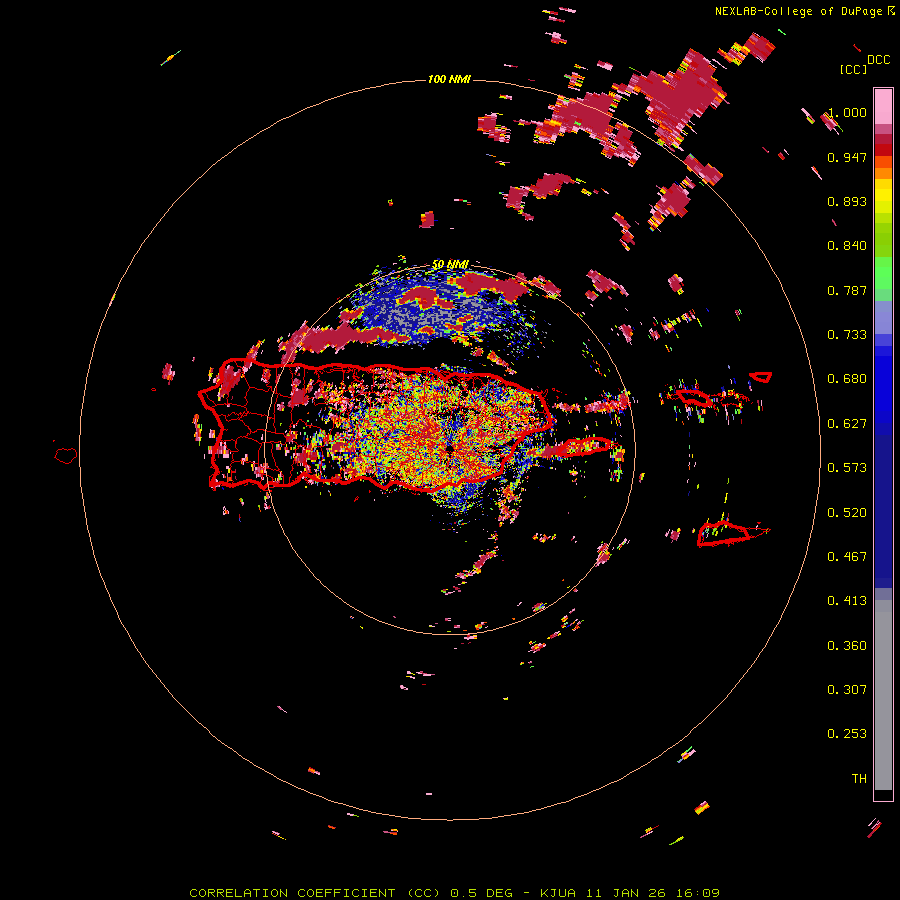Select the 0.627 color scale label

[x=847, y=424]
